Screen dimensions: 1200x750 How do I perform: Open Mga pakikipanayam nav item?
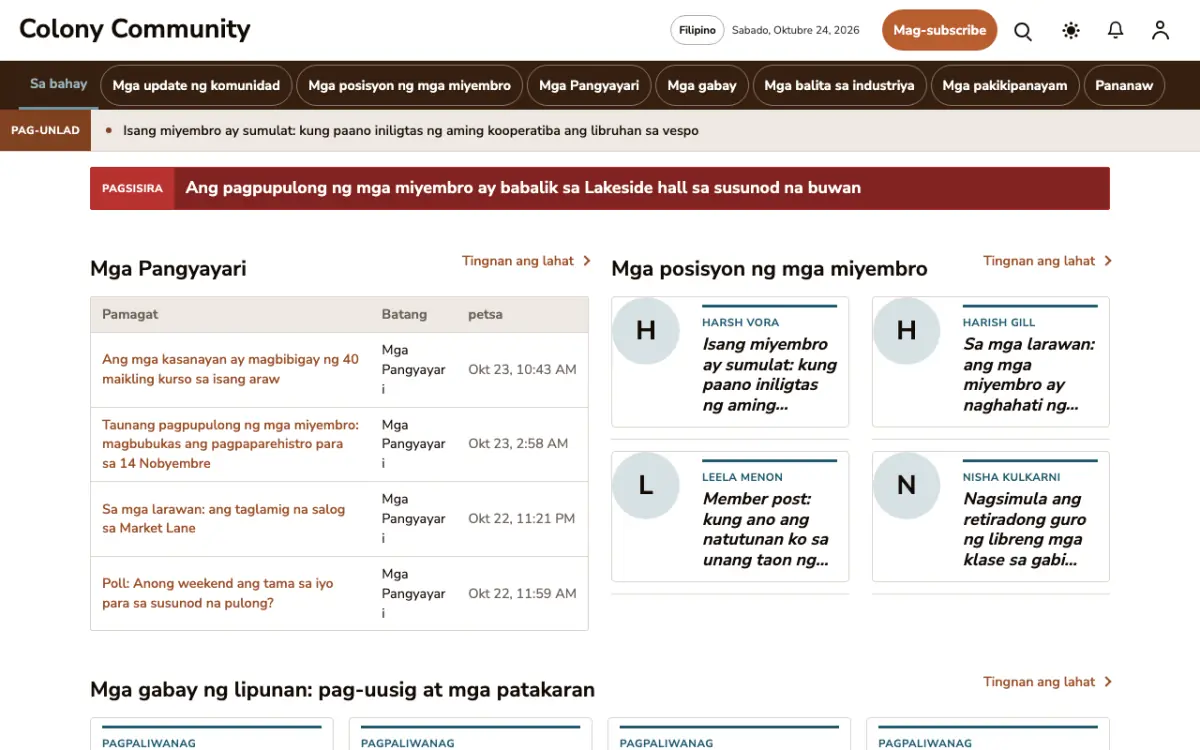(1005, 85)
